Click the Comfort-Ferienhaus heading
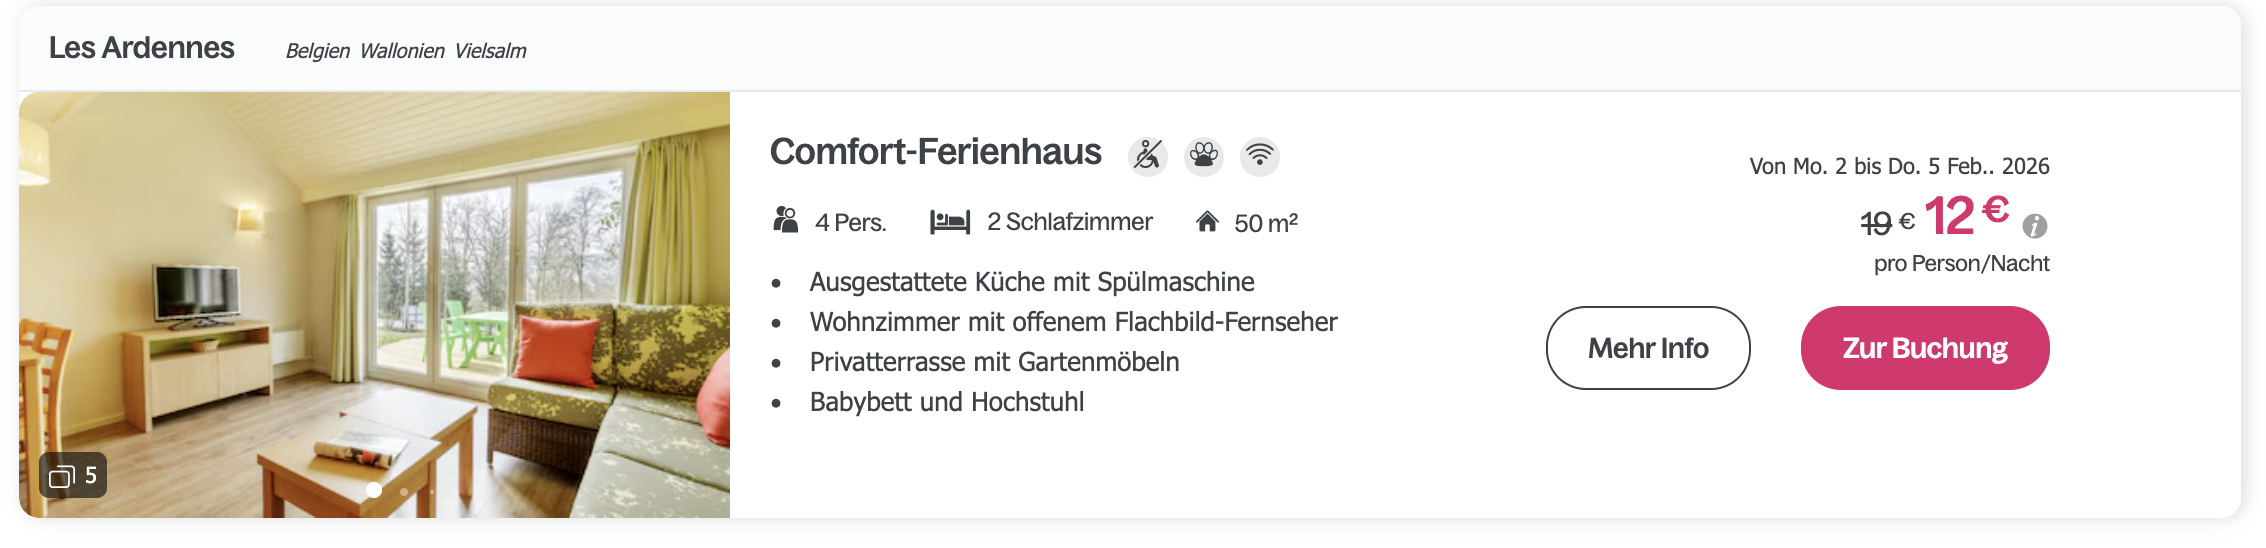Screen dimensions: 2266x548 (x=935, y=152)
